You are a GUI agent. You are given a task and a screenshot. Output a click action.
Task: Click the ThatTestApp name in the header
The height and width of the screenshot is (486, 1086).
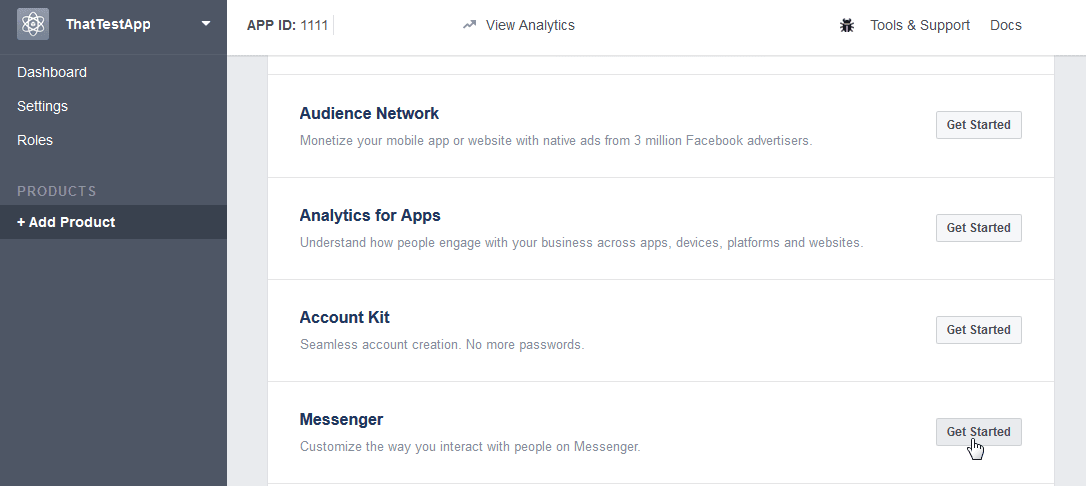tap(108, 24)
